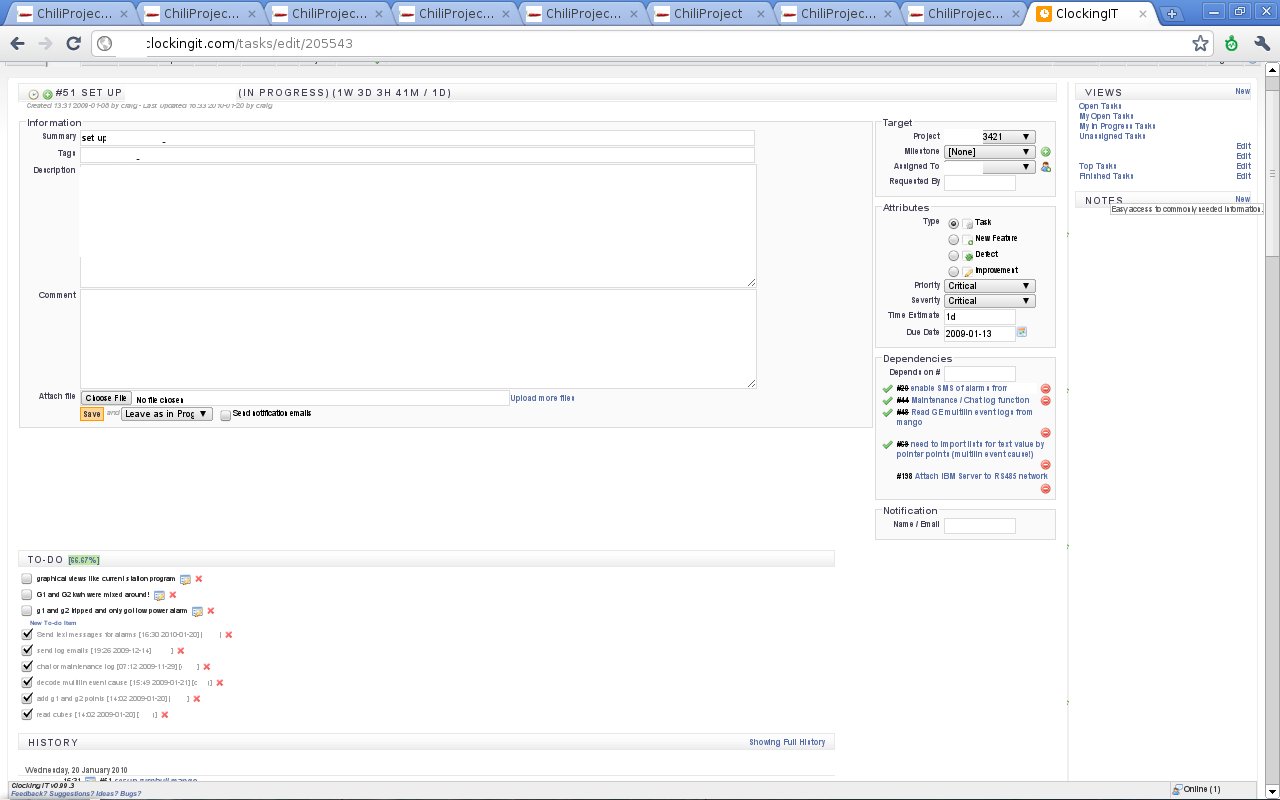This screenshot has height=800, width=1280.
Task: Delete to-do 'Send text messages for alarms'
Action: (229, 634)
